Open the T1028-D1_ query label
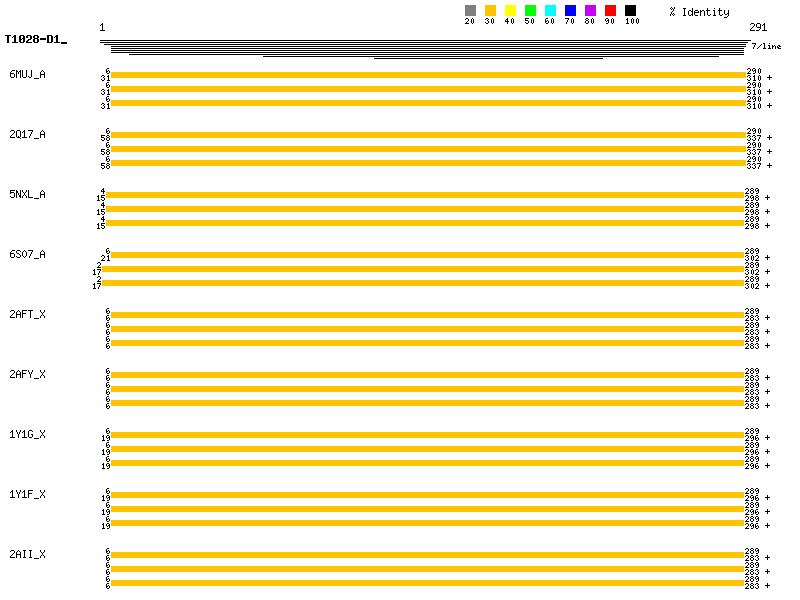This screenshot has width=800, height=600. (35, 40)
